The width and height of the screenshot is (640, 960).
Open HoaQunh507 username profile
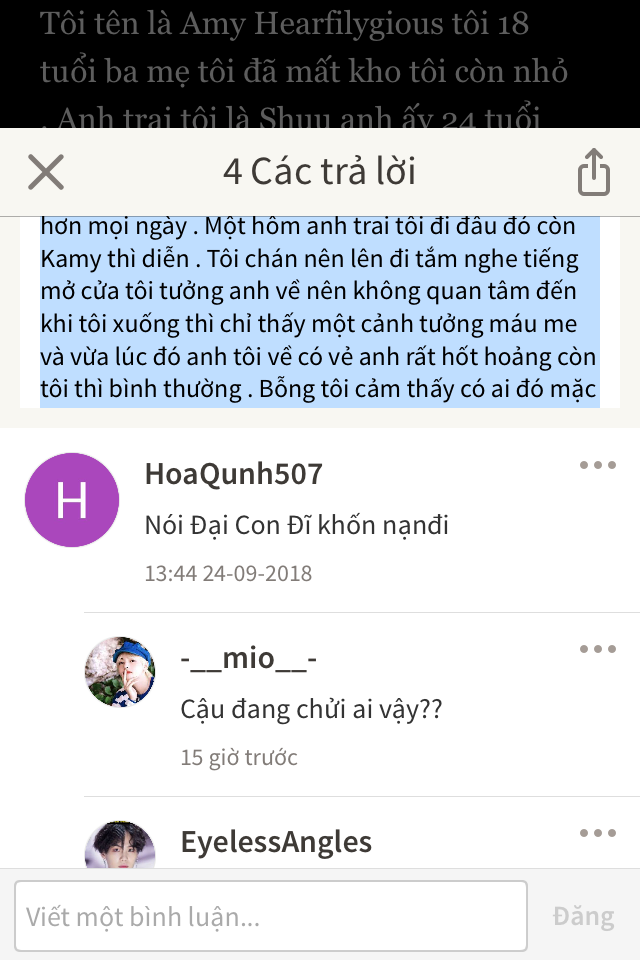233,474
